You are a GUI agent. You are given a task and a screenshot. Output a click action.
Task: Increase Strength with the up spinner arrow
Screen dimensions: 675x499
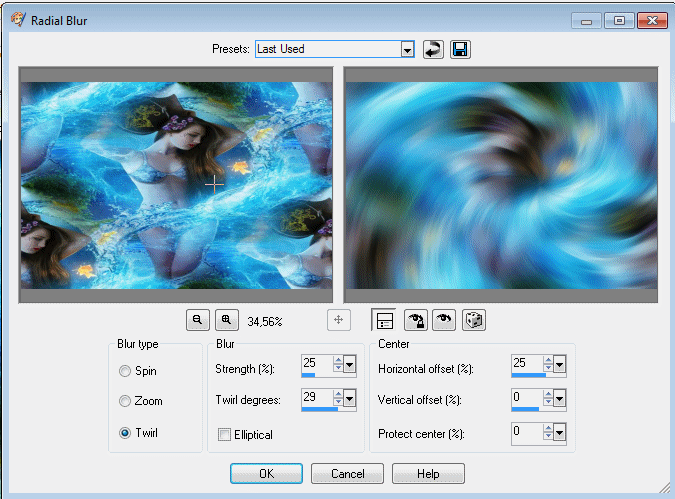[338, 361]
